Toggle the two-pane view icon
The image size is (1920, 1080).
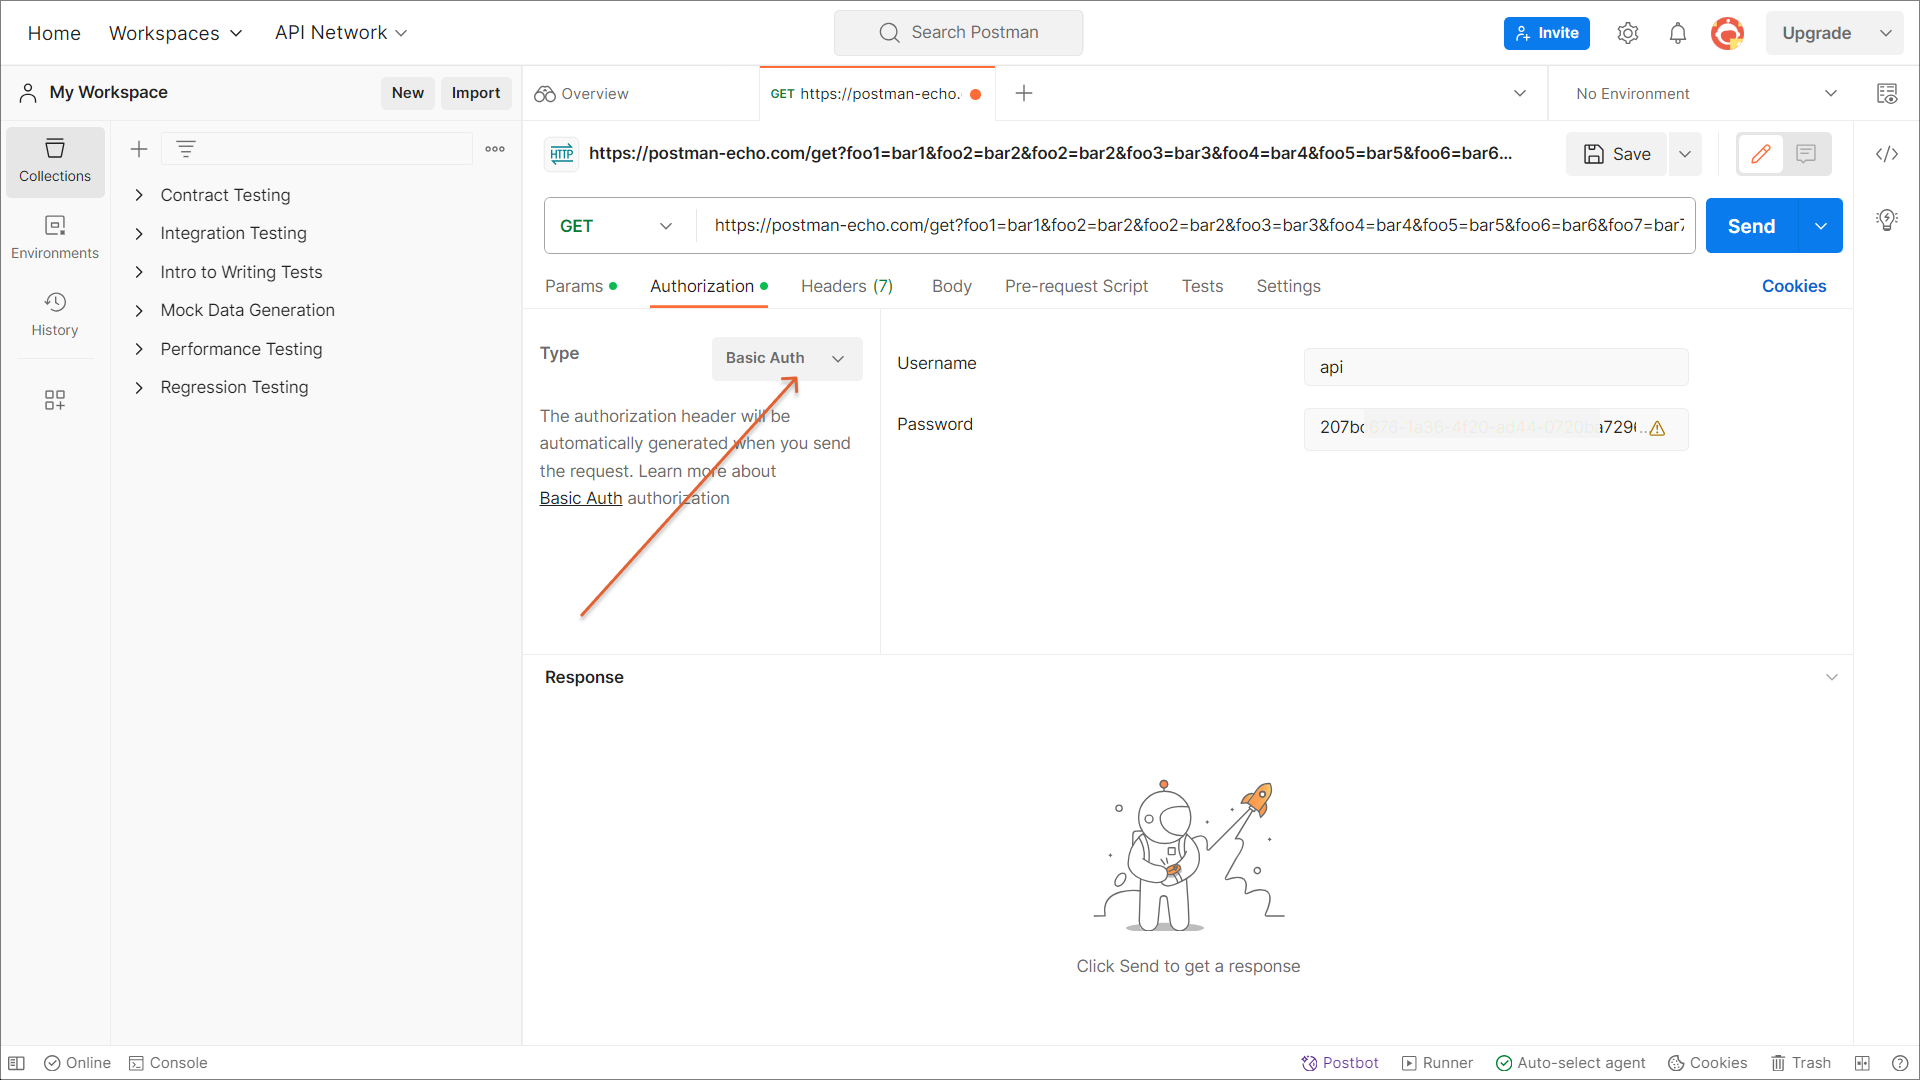click(1861, 1063)
